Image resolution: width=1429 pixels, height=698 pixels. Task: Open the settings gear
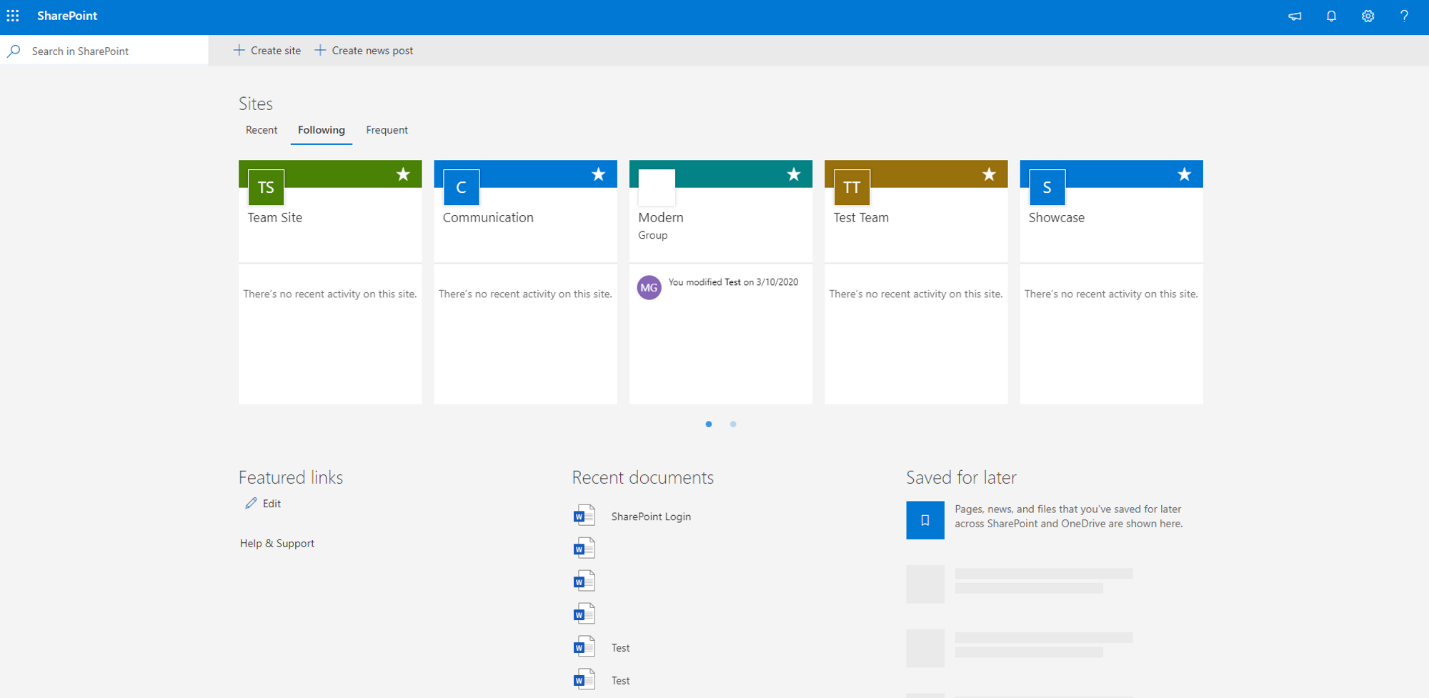(1368, 16)
